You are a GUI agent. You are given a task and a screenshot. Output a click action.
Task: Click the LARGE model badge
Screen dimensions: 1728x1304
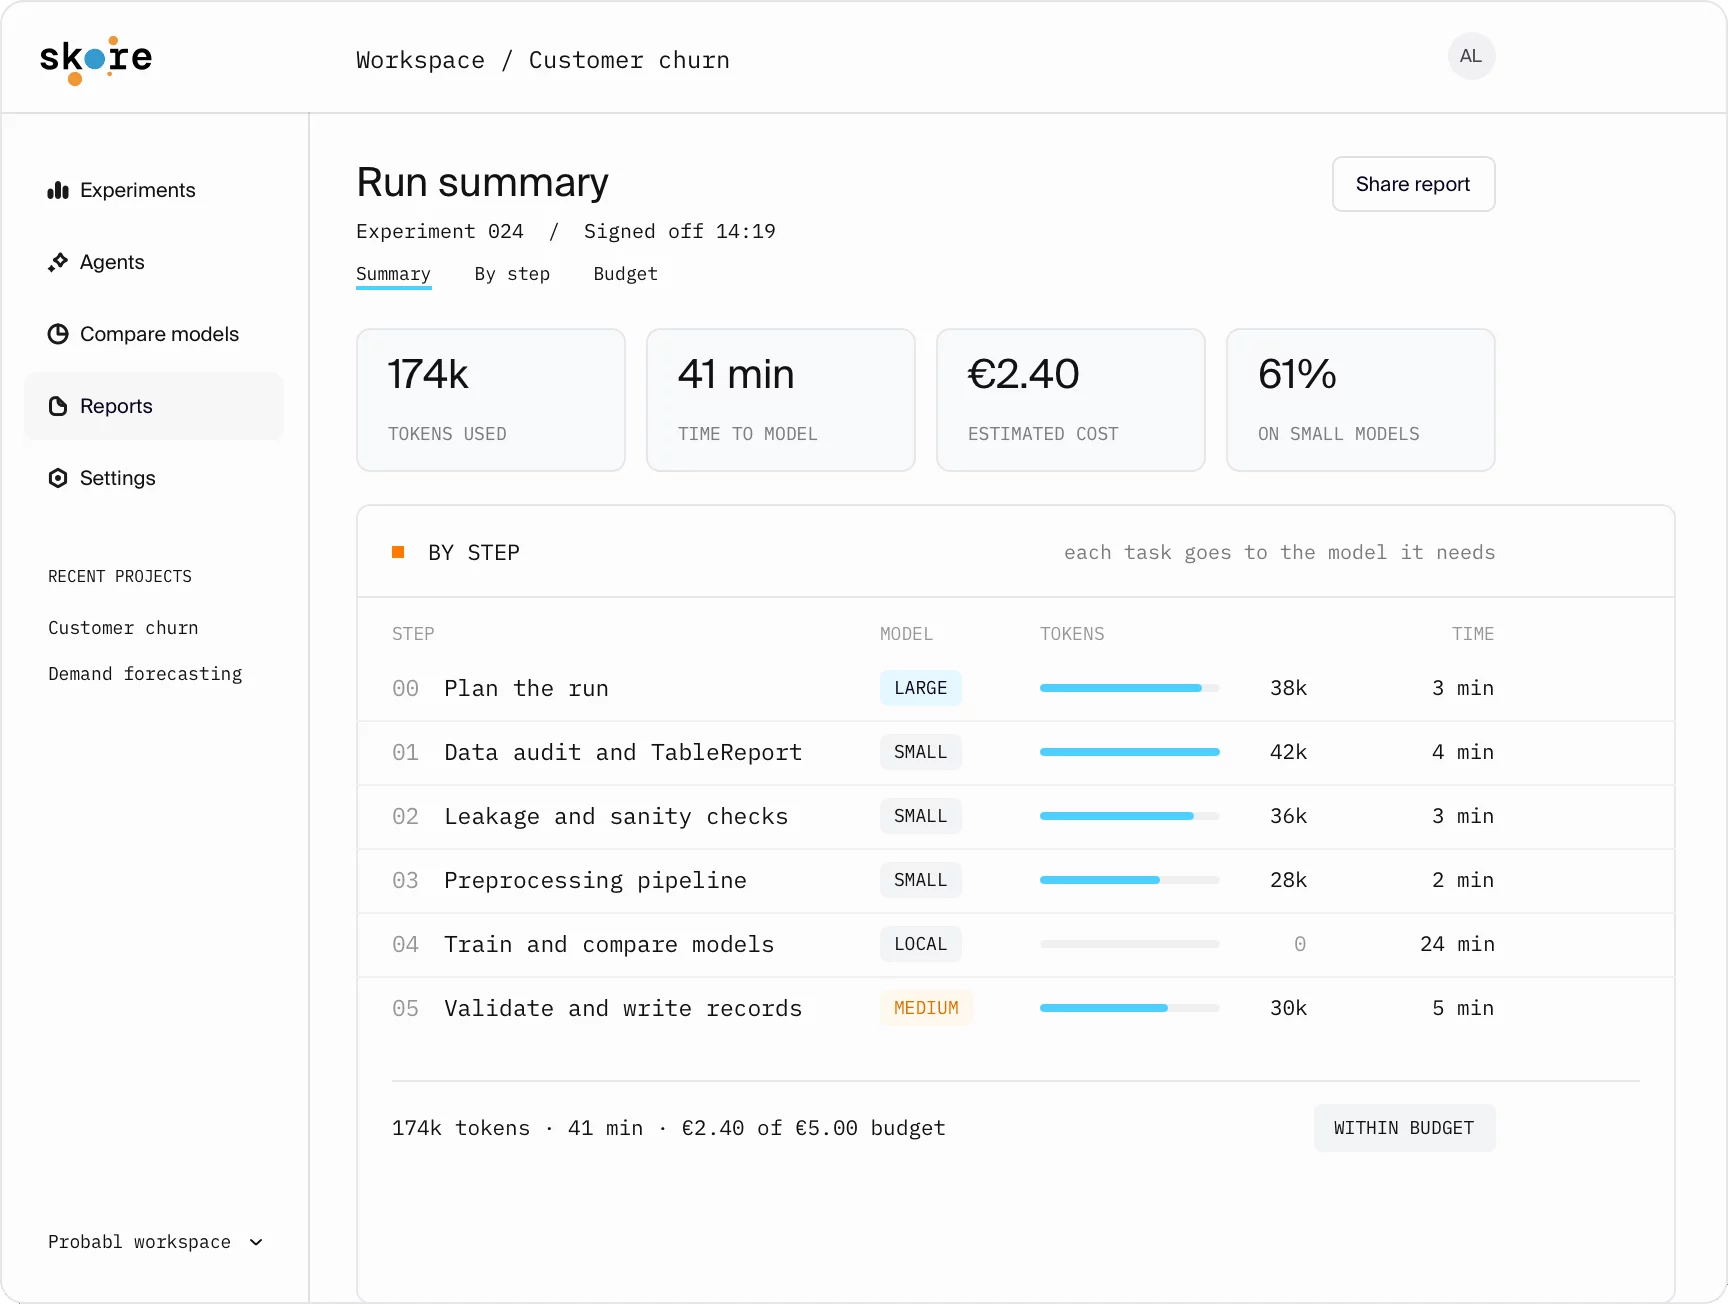tap(920, 688)
